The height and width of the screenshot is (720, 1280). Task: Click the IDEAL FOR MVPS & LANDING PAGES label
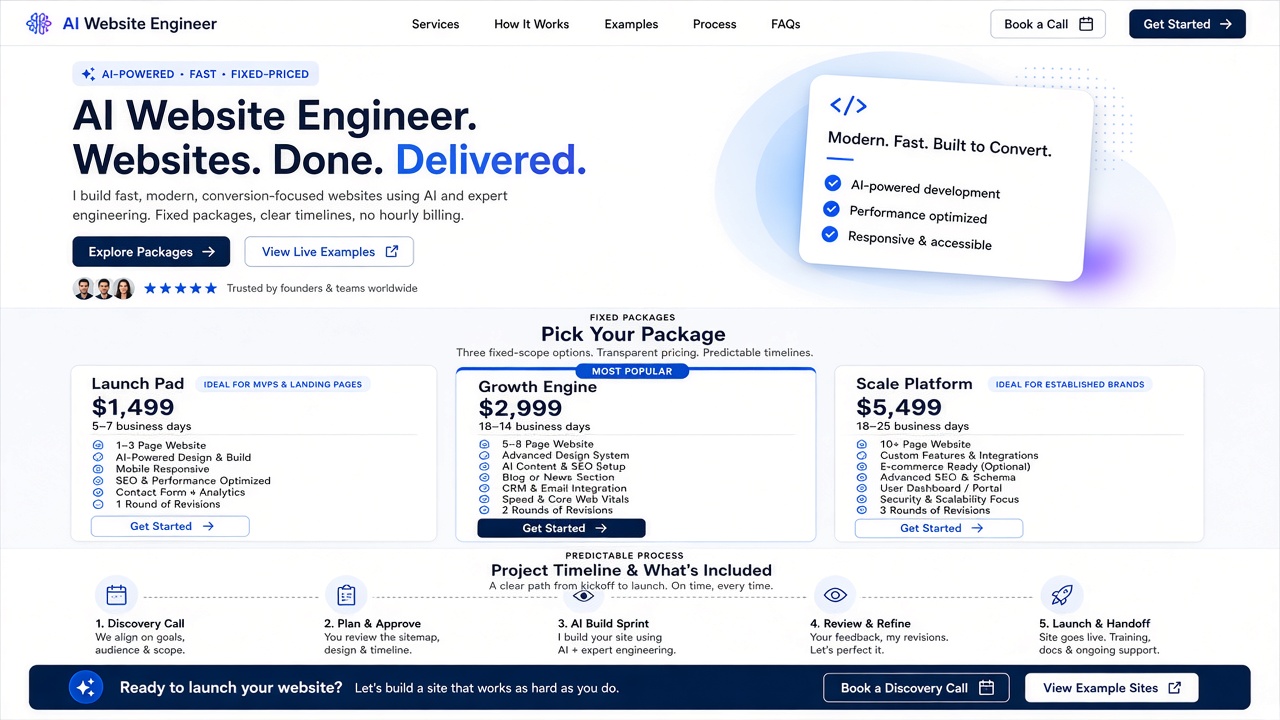[283, 384]
